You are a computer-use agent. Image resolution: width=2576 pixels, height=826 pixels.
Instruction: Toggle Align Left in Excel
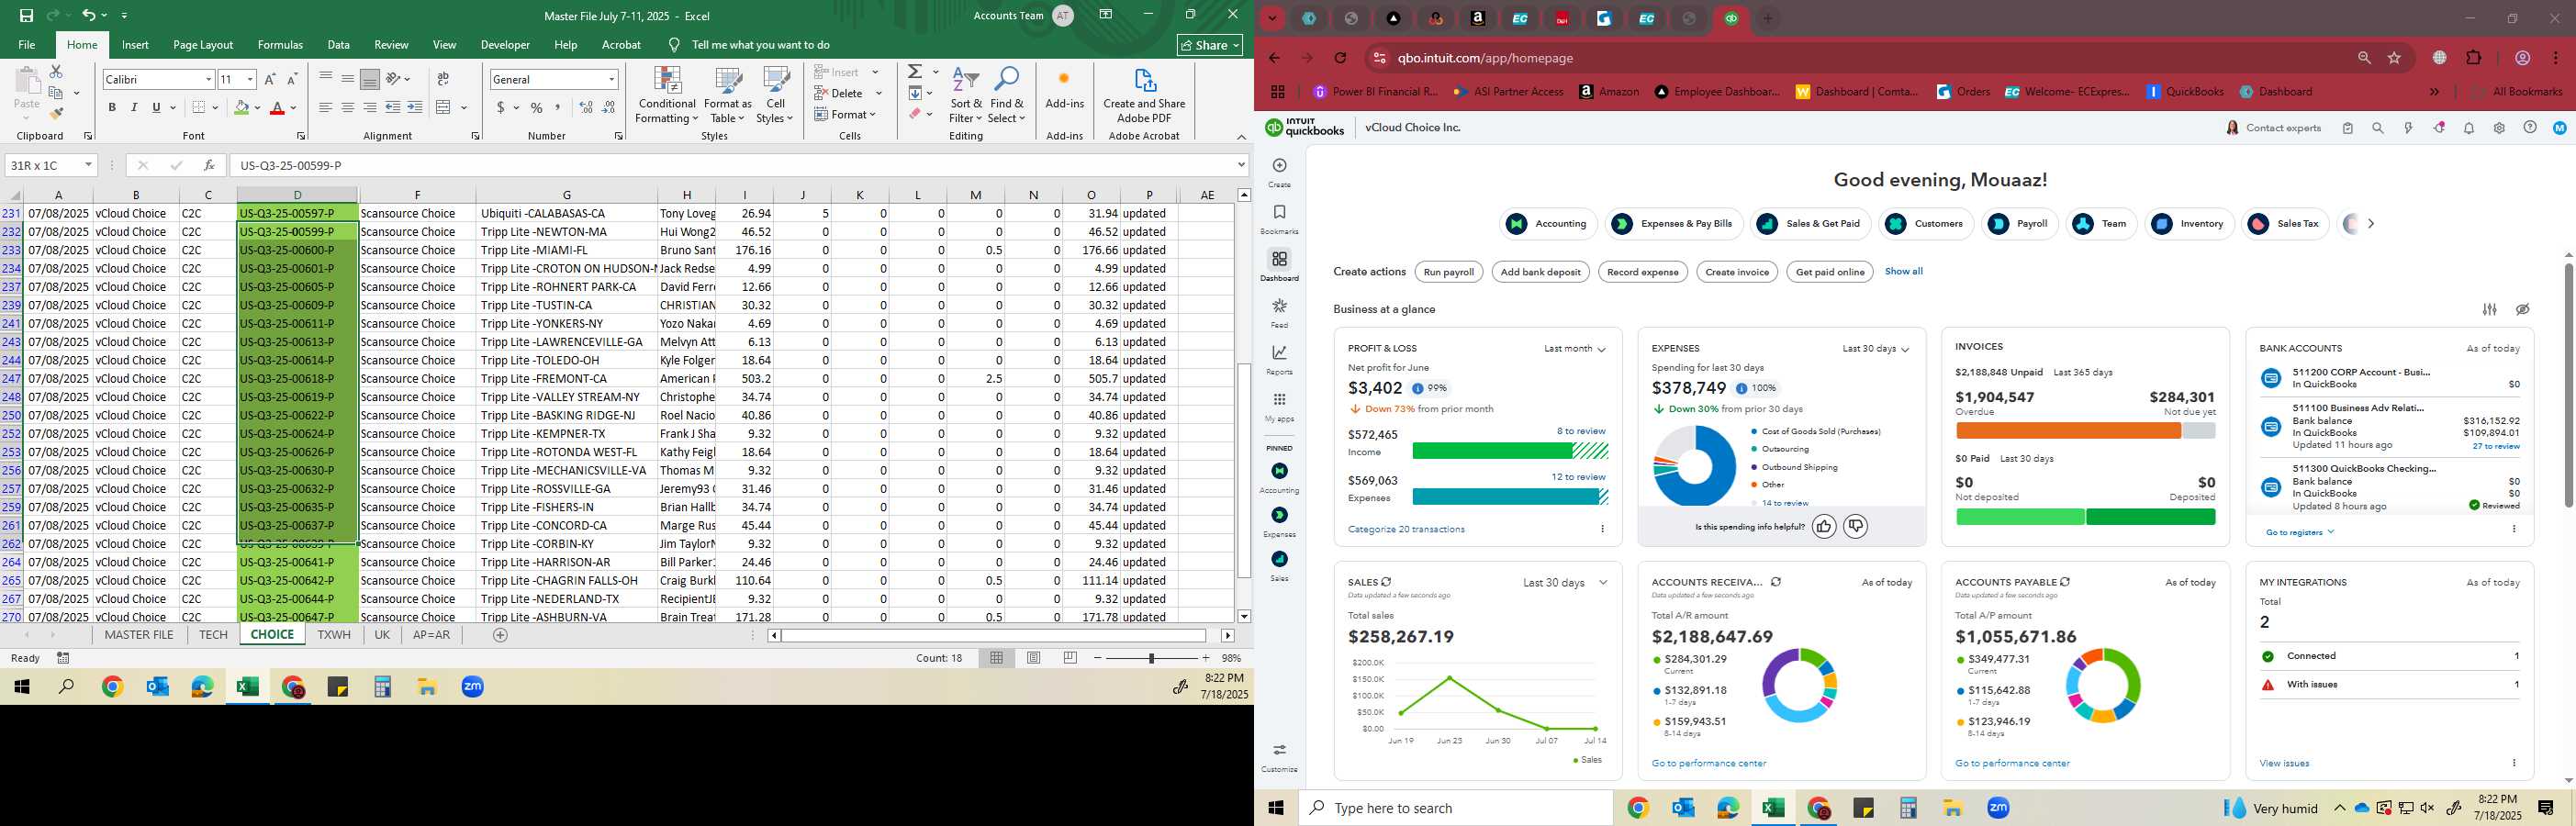(325, 107)
